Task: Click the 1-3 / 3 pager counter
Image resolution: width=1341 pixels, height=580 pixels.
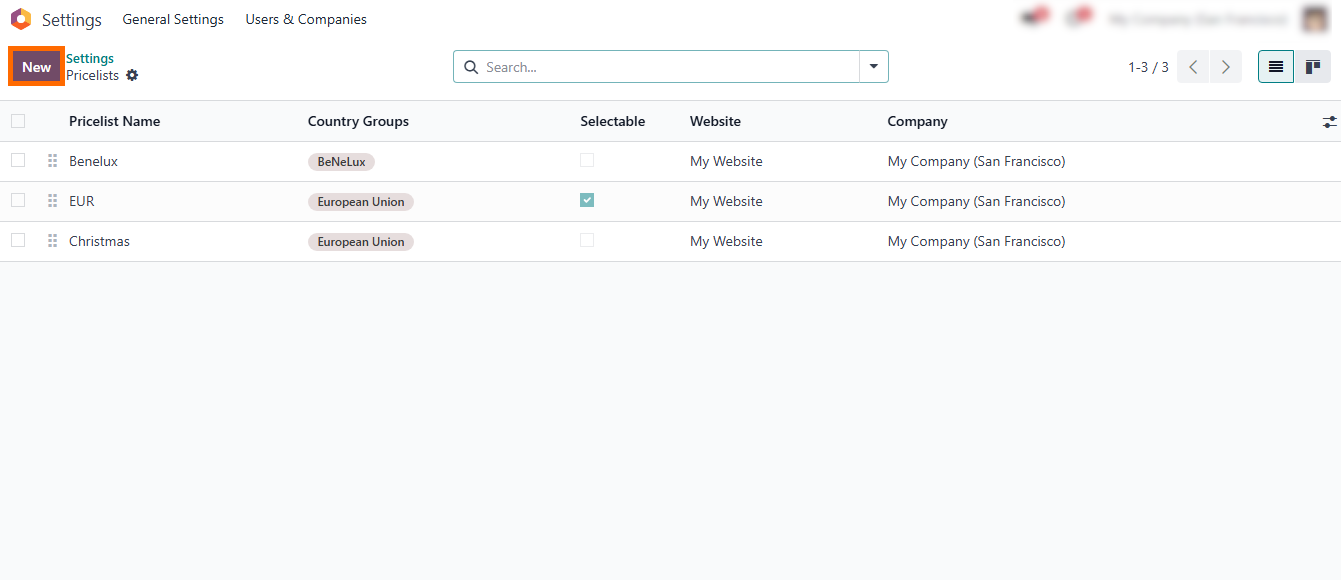Action: click(x=1148, y=67)
